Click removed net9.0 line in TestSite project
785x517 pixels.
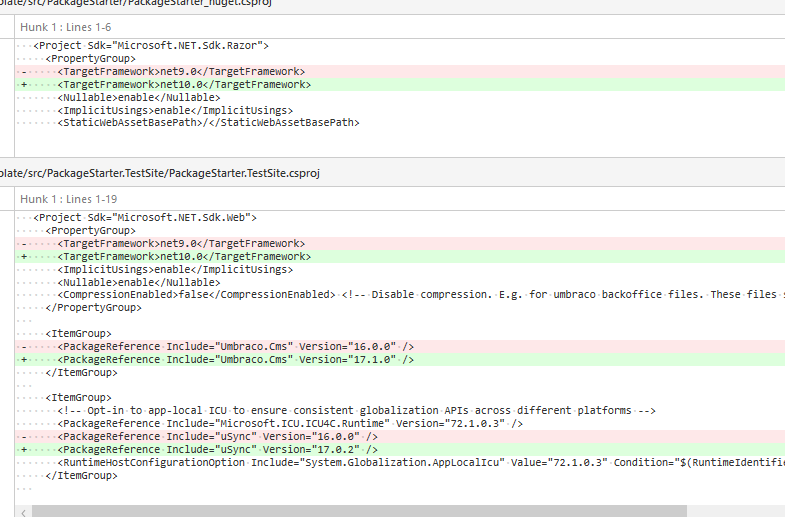coord(180,243)
